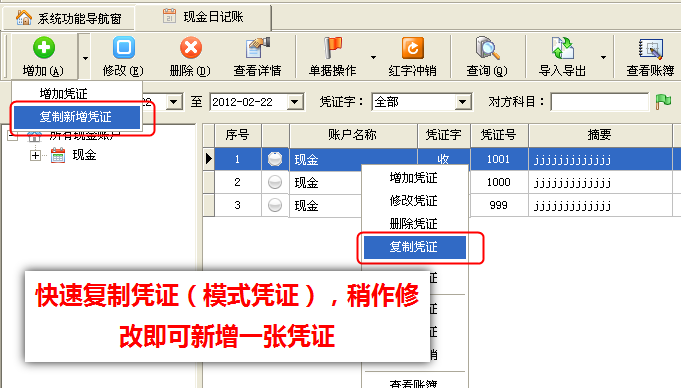Toggle the round marker on row 1

(x=274, y=159)
